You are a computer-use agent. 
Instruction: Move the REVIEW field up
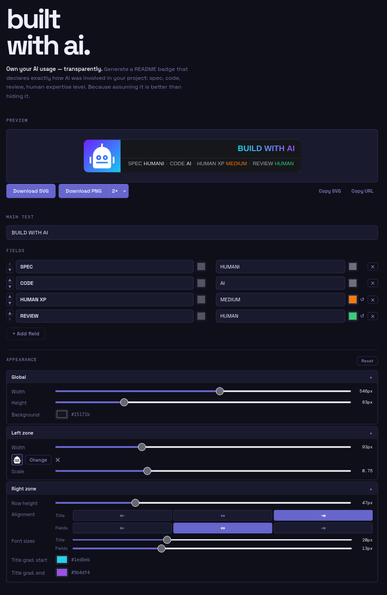point(10,313)
